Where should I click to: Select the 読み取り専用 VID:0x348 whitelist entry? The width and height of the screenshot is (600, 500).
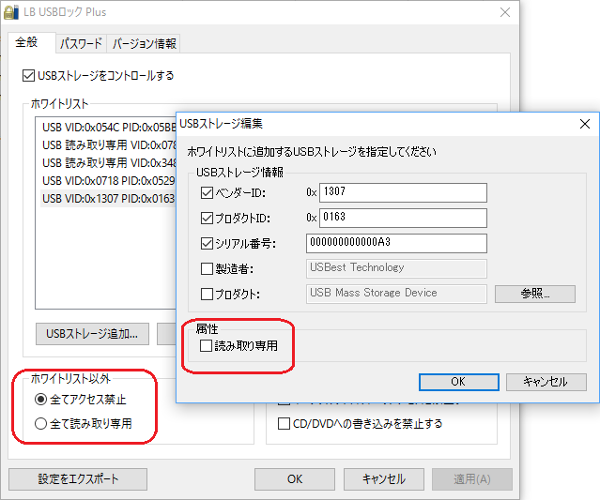(109, 163)
